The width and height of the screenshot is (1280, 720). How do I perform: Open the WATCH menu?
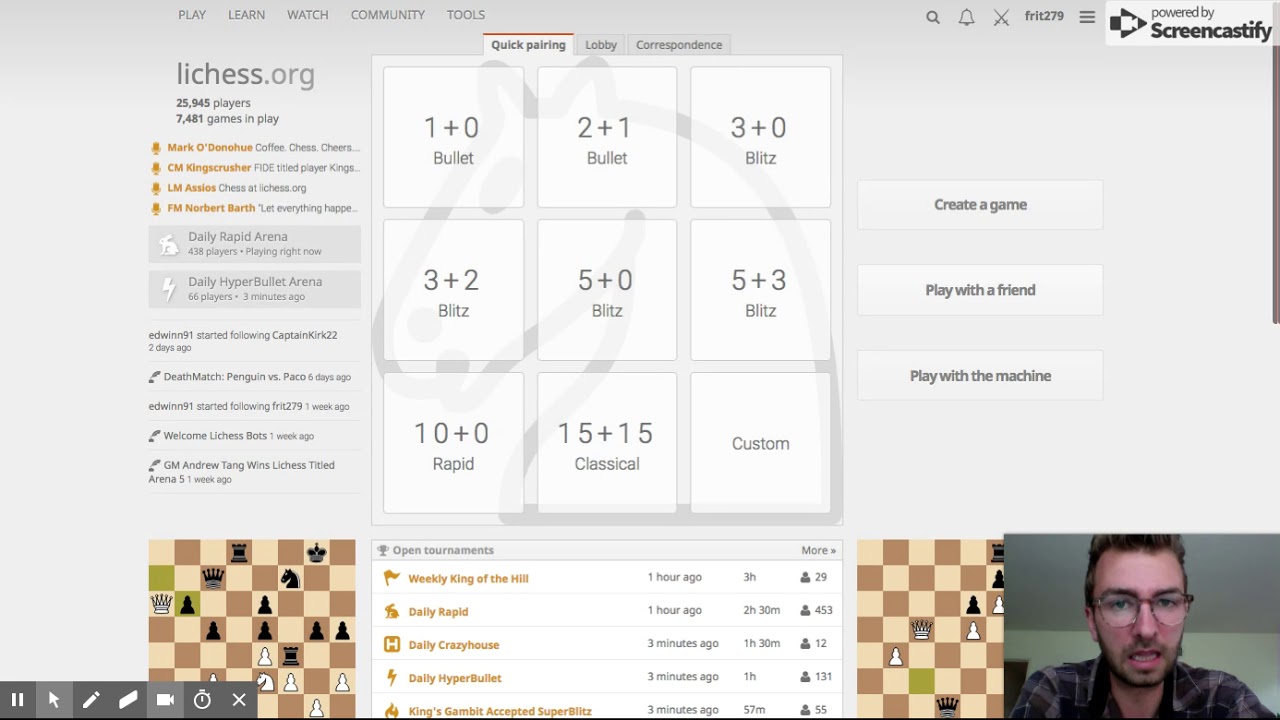click(308, 15)
